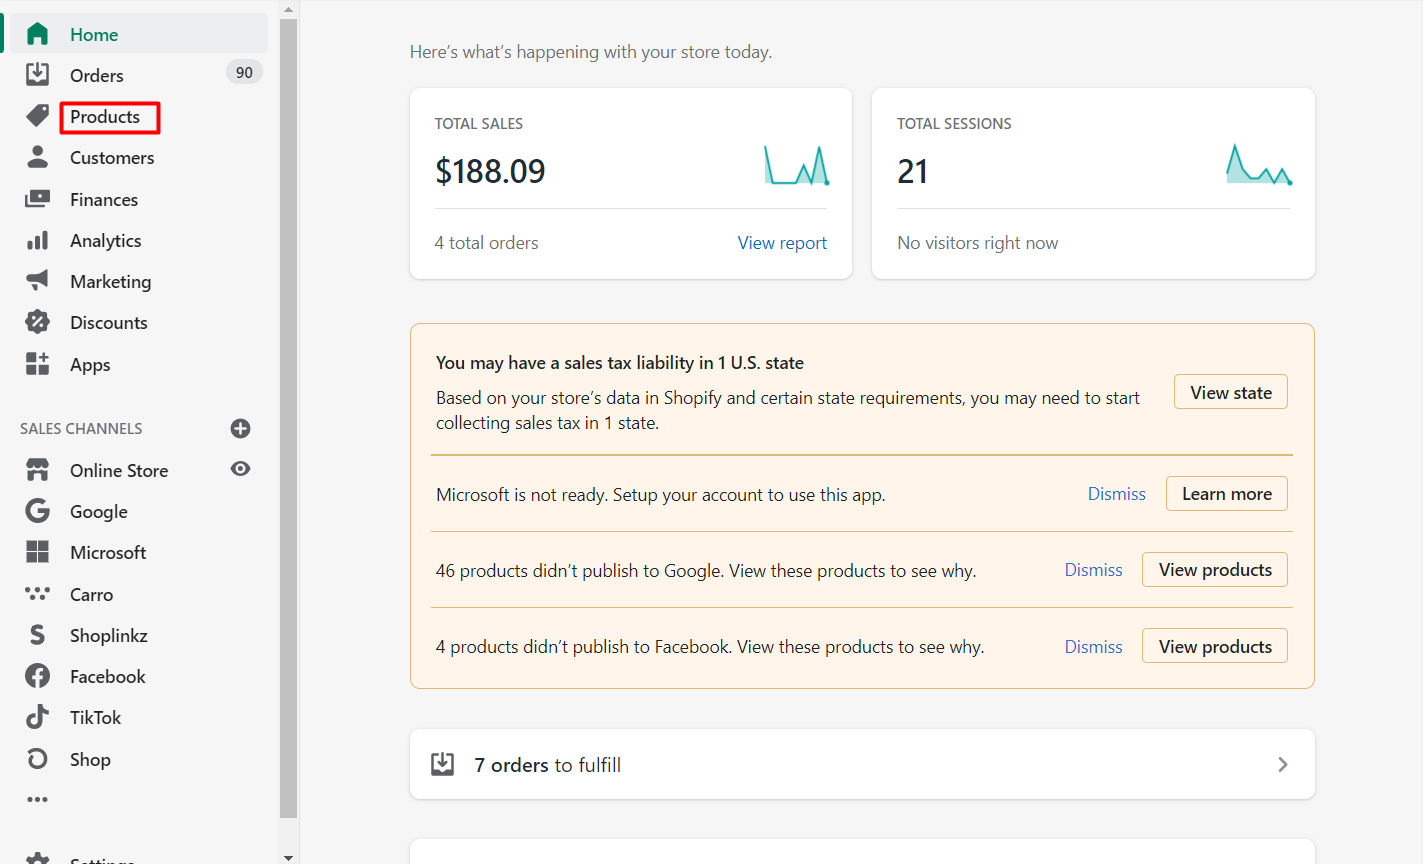Add a sales channel with plus icon
The width and height of the screenshot is (1423, 864).
pyautogui.click(x=240, y=428)
